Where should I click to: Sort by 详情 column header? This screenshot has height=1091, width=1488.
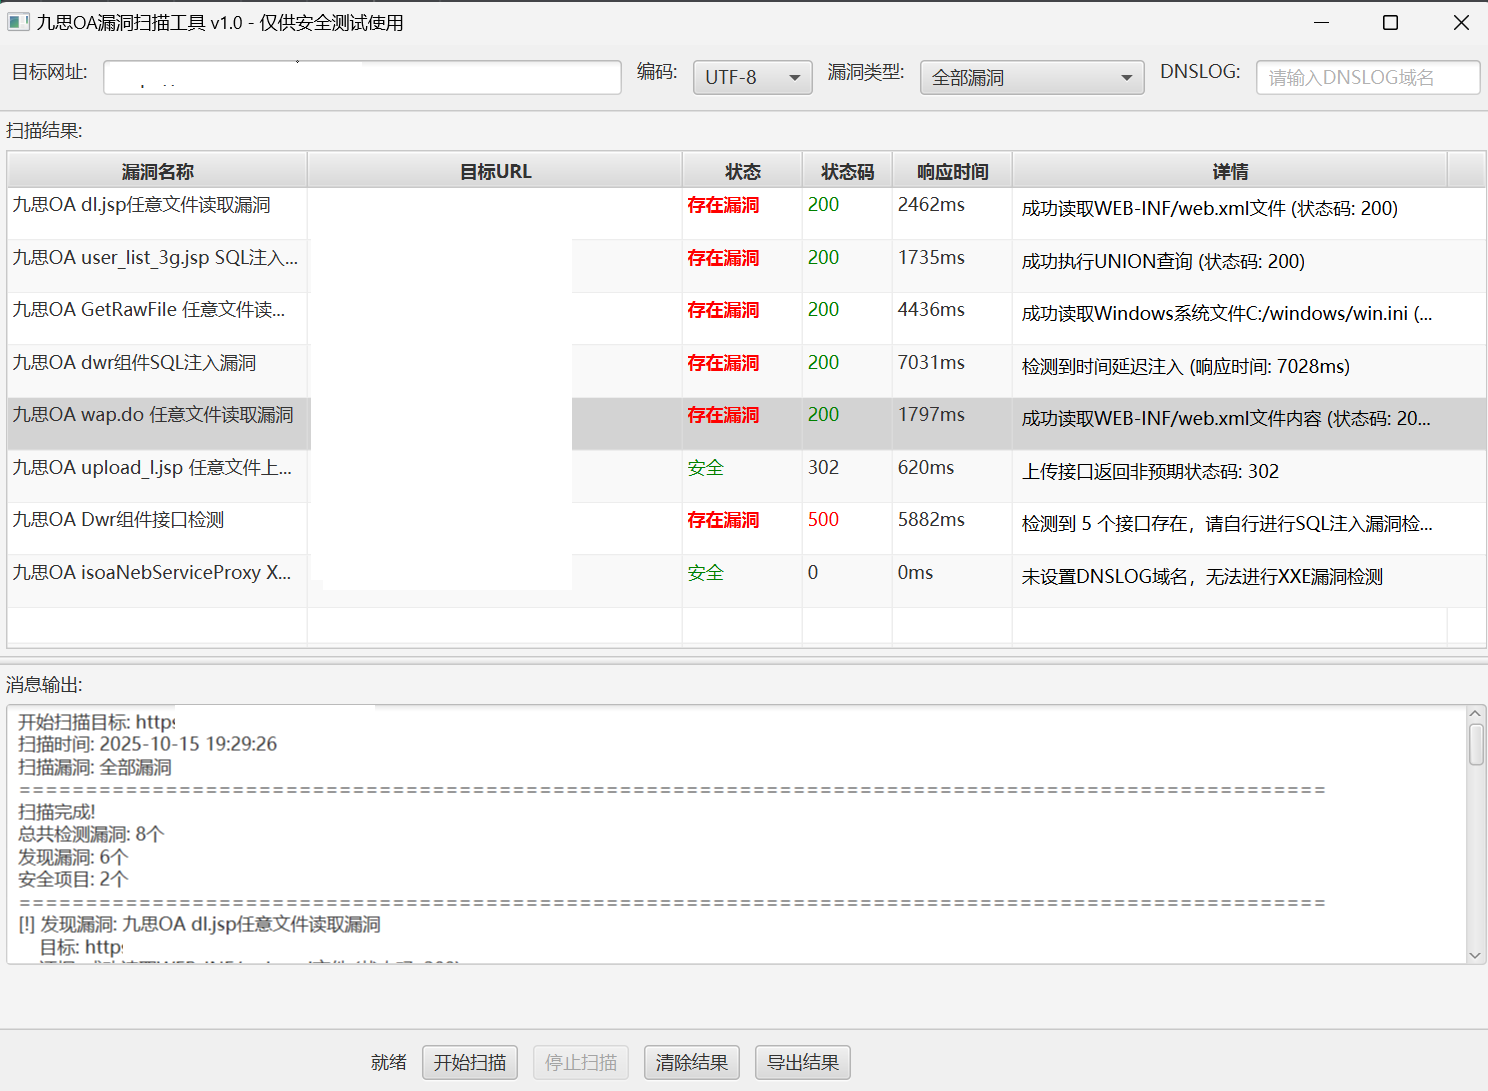coord(1230,171)
